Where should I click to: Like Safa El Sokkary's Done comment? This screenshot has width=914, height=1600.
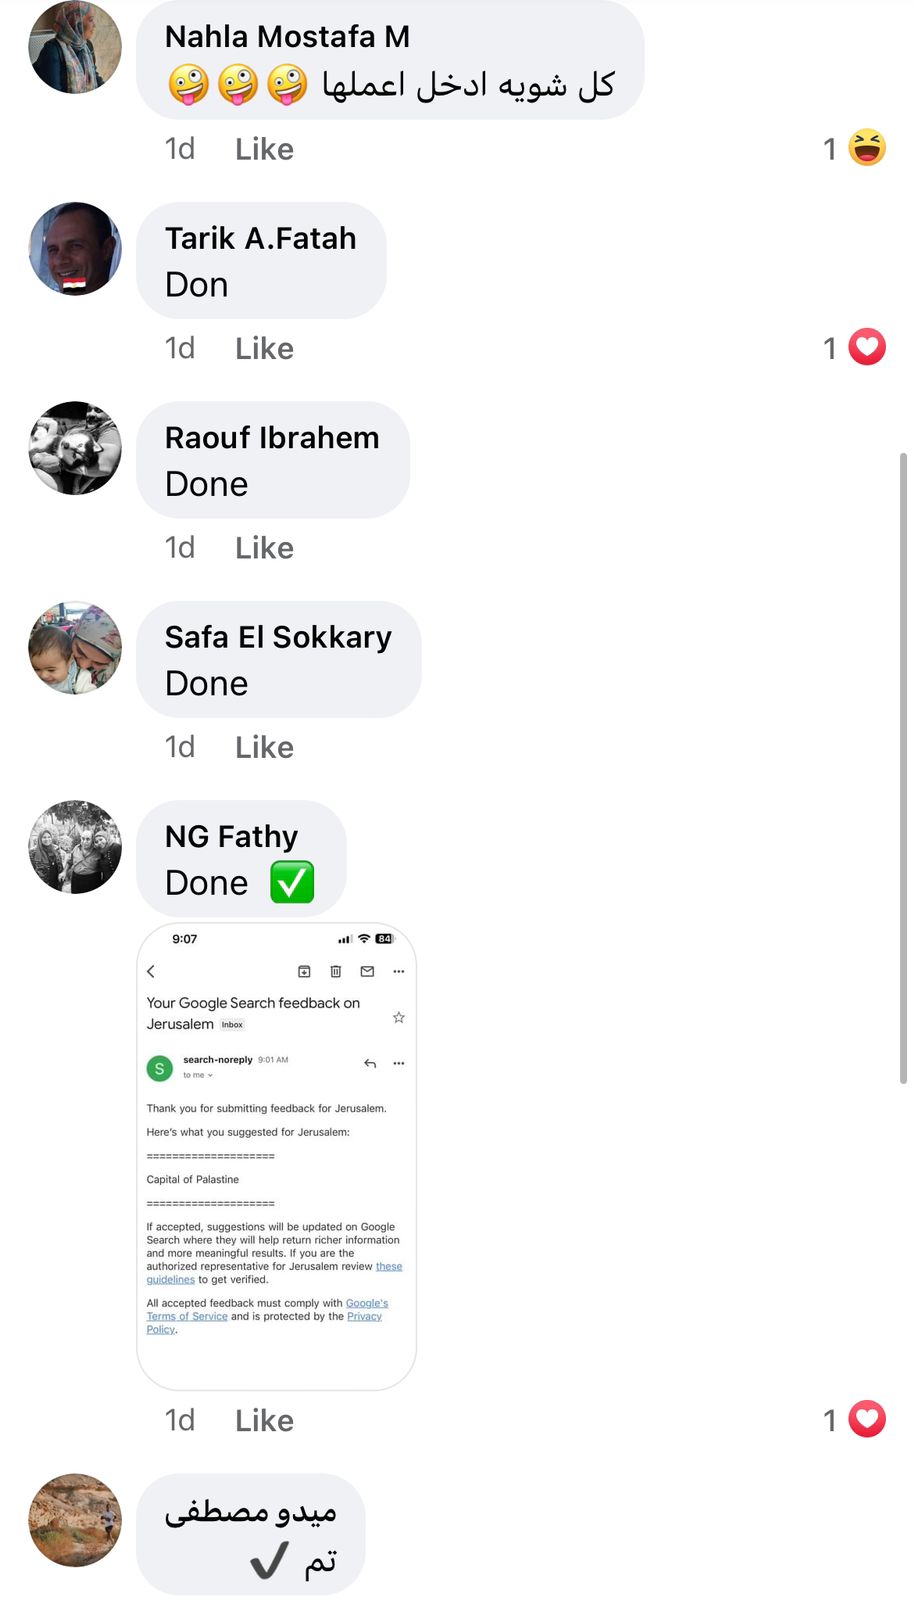264,747
